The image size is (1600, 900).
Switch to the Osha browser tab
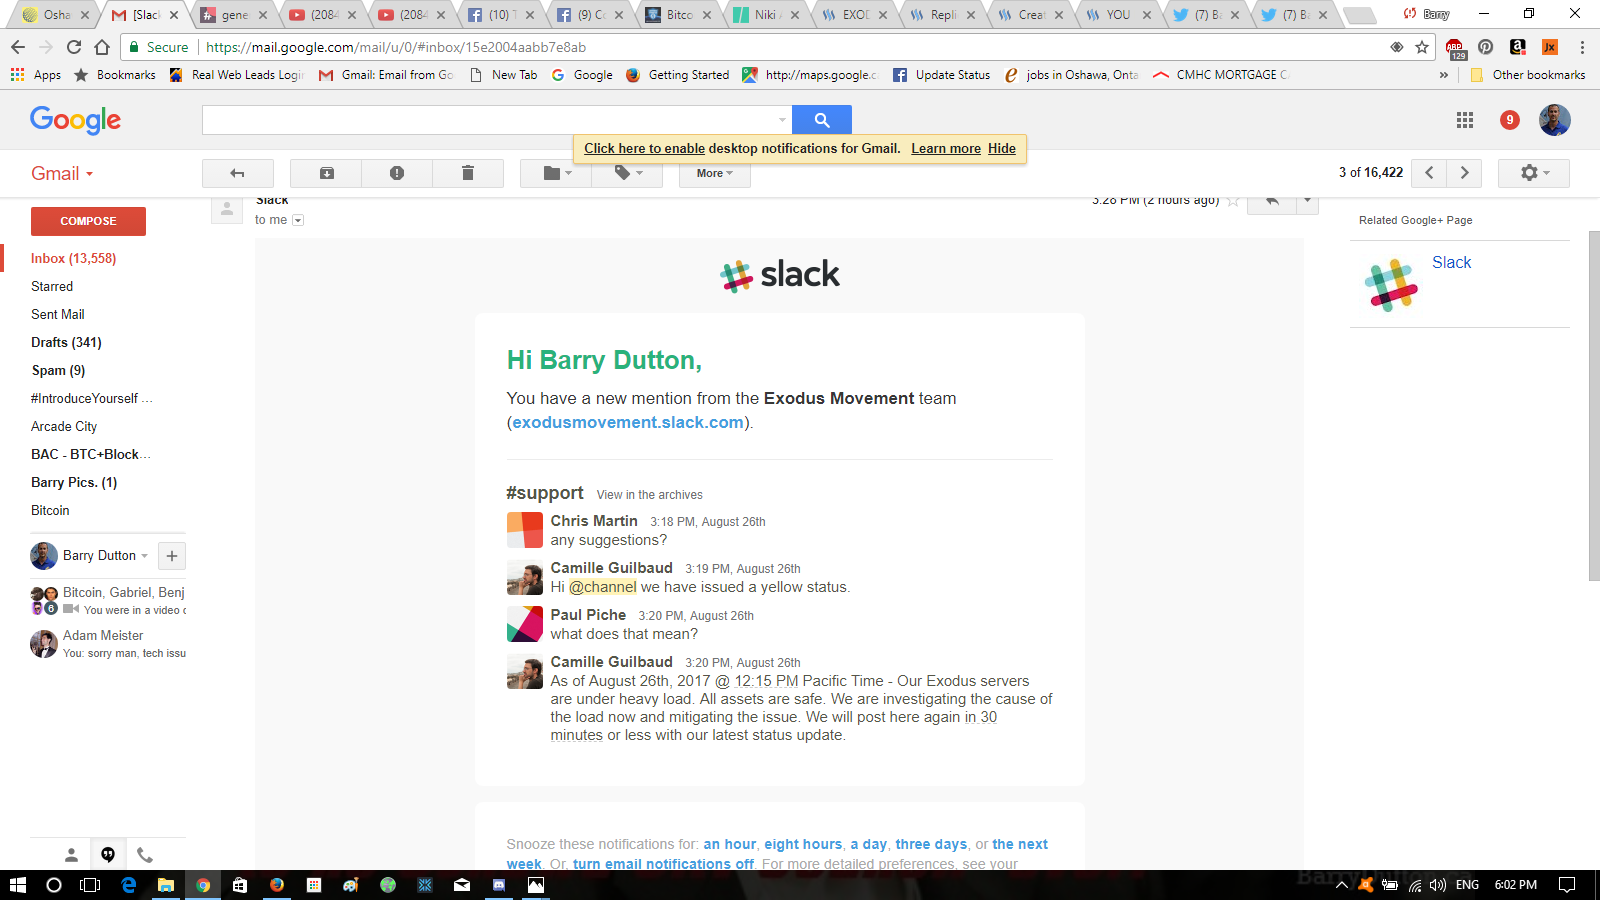click(56, 15)
